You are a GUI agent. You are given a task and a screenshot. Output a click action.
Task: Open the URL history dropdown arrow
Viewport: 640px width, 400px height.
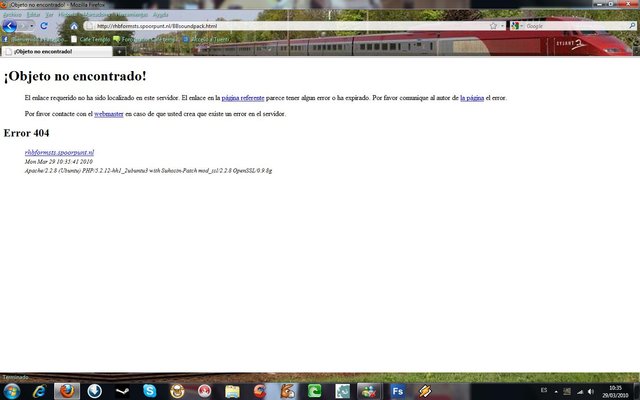503,25
